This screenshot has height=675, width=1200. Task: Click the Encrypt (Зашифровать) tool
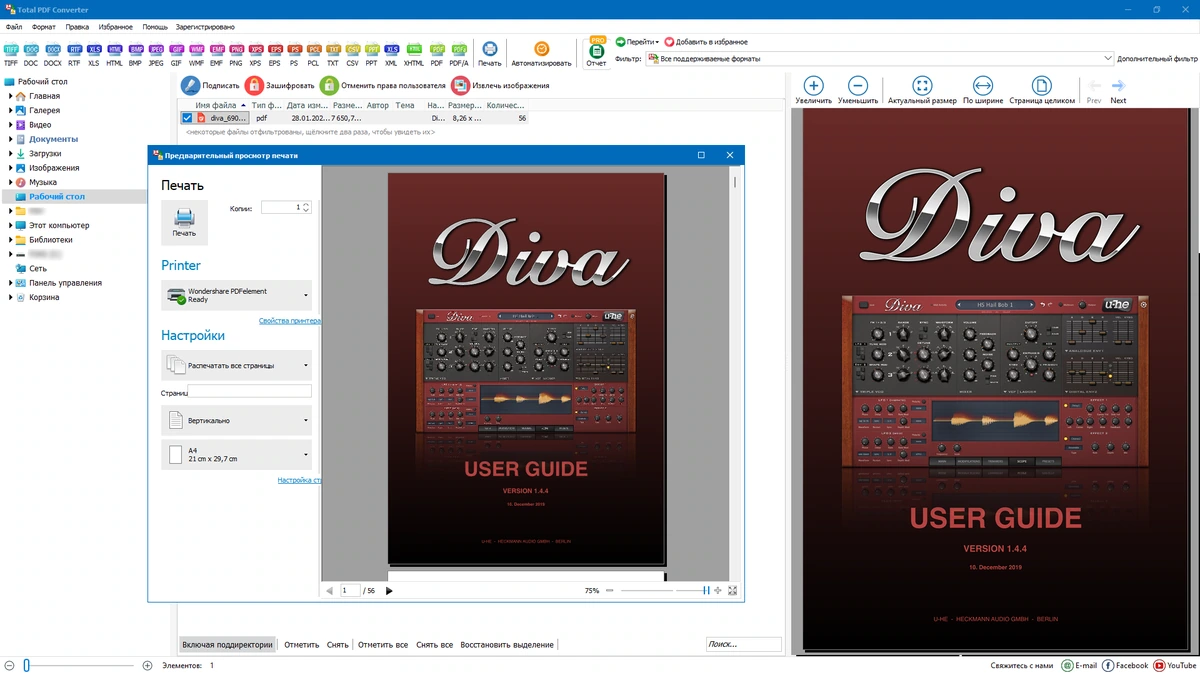(280, 85)
